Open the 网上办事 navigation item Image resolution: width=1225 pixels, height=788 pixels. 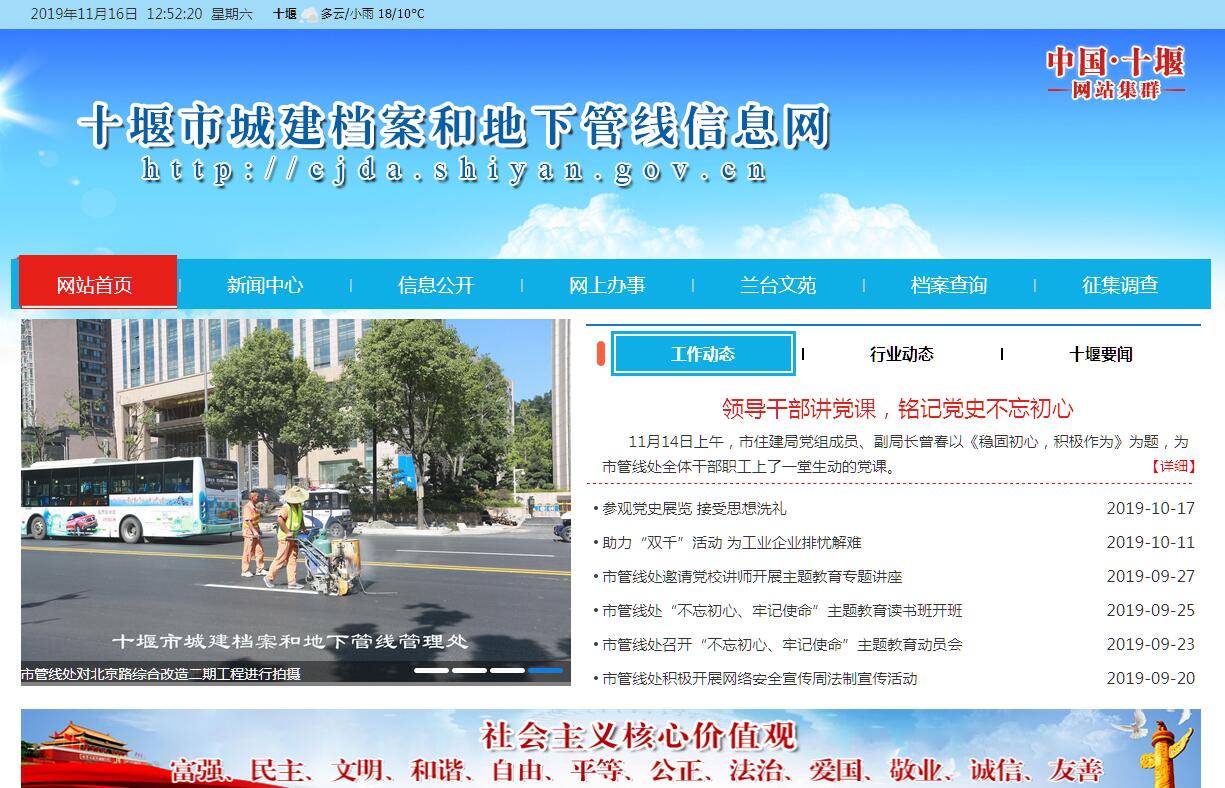click(x=607, y=285)
